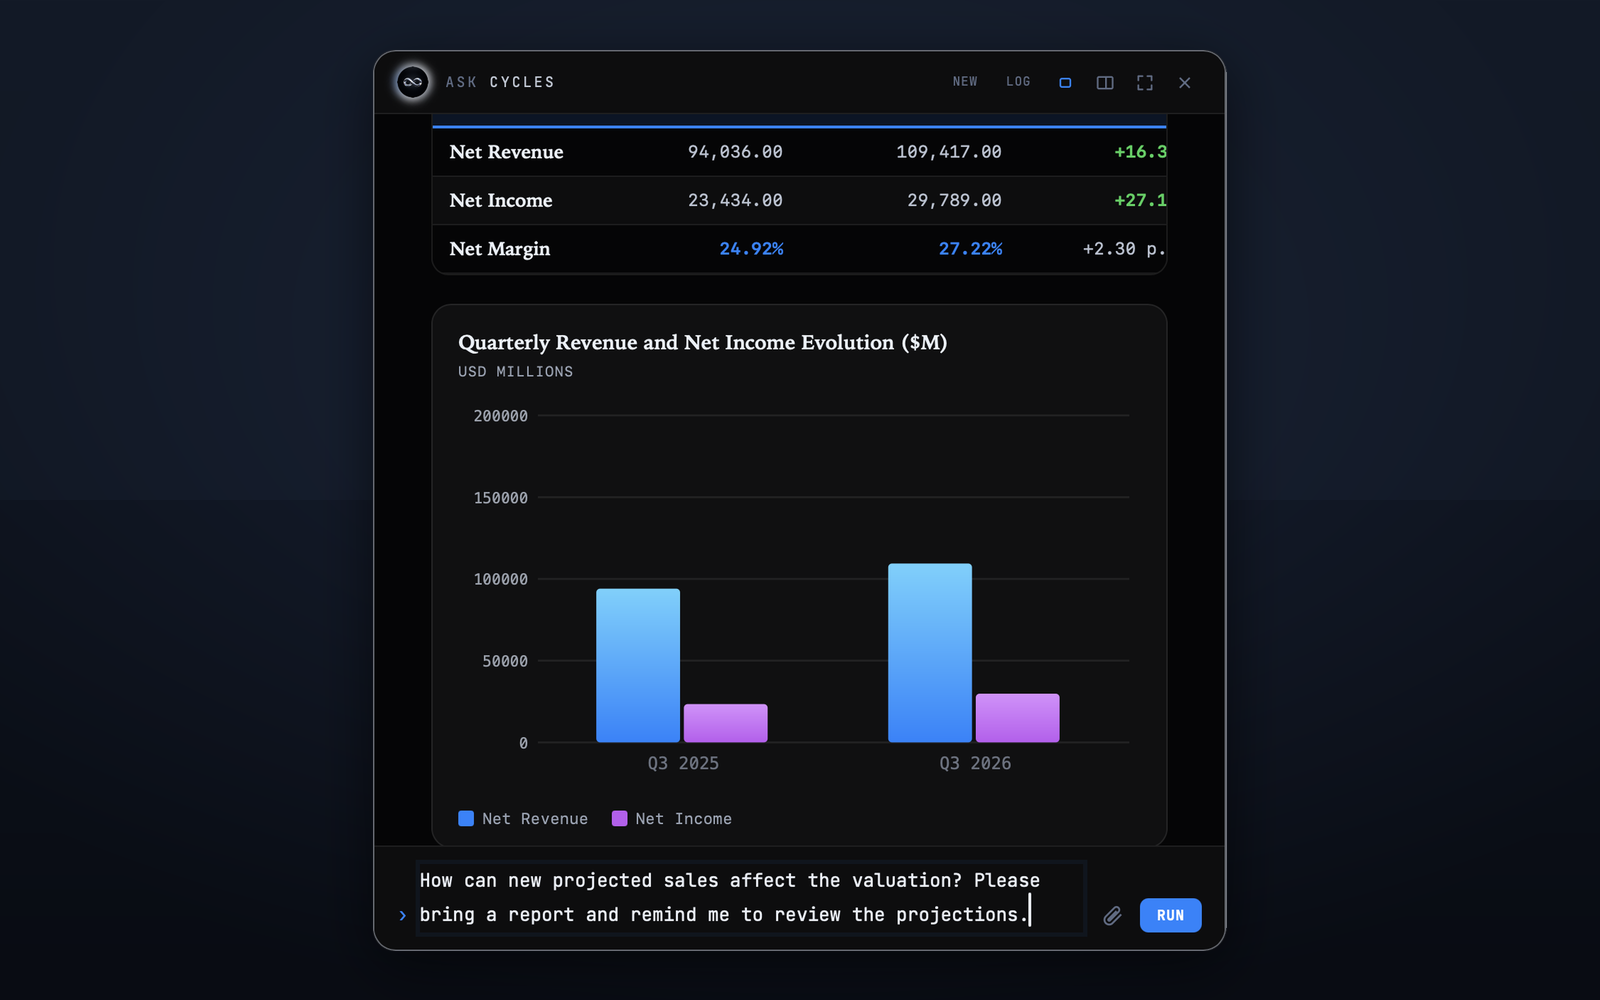Click the Q3 2025 axis label

point(683,763)
